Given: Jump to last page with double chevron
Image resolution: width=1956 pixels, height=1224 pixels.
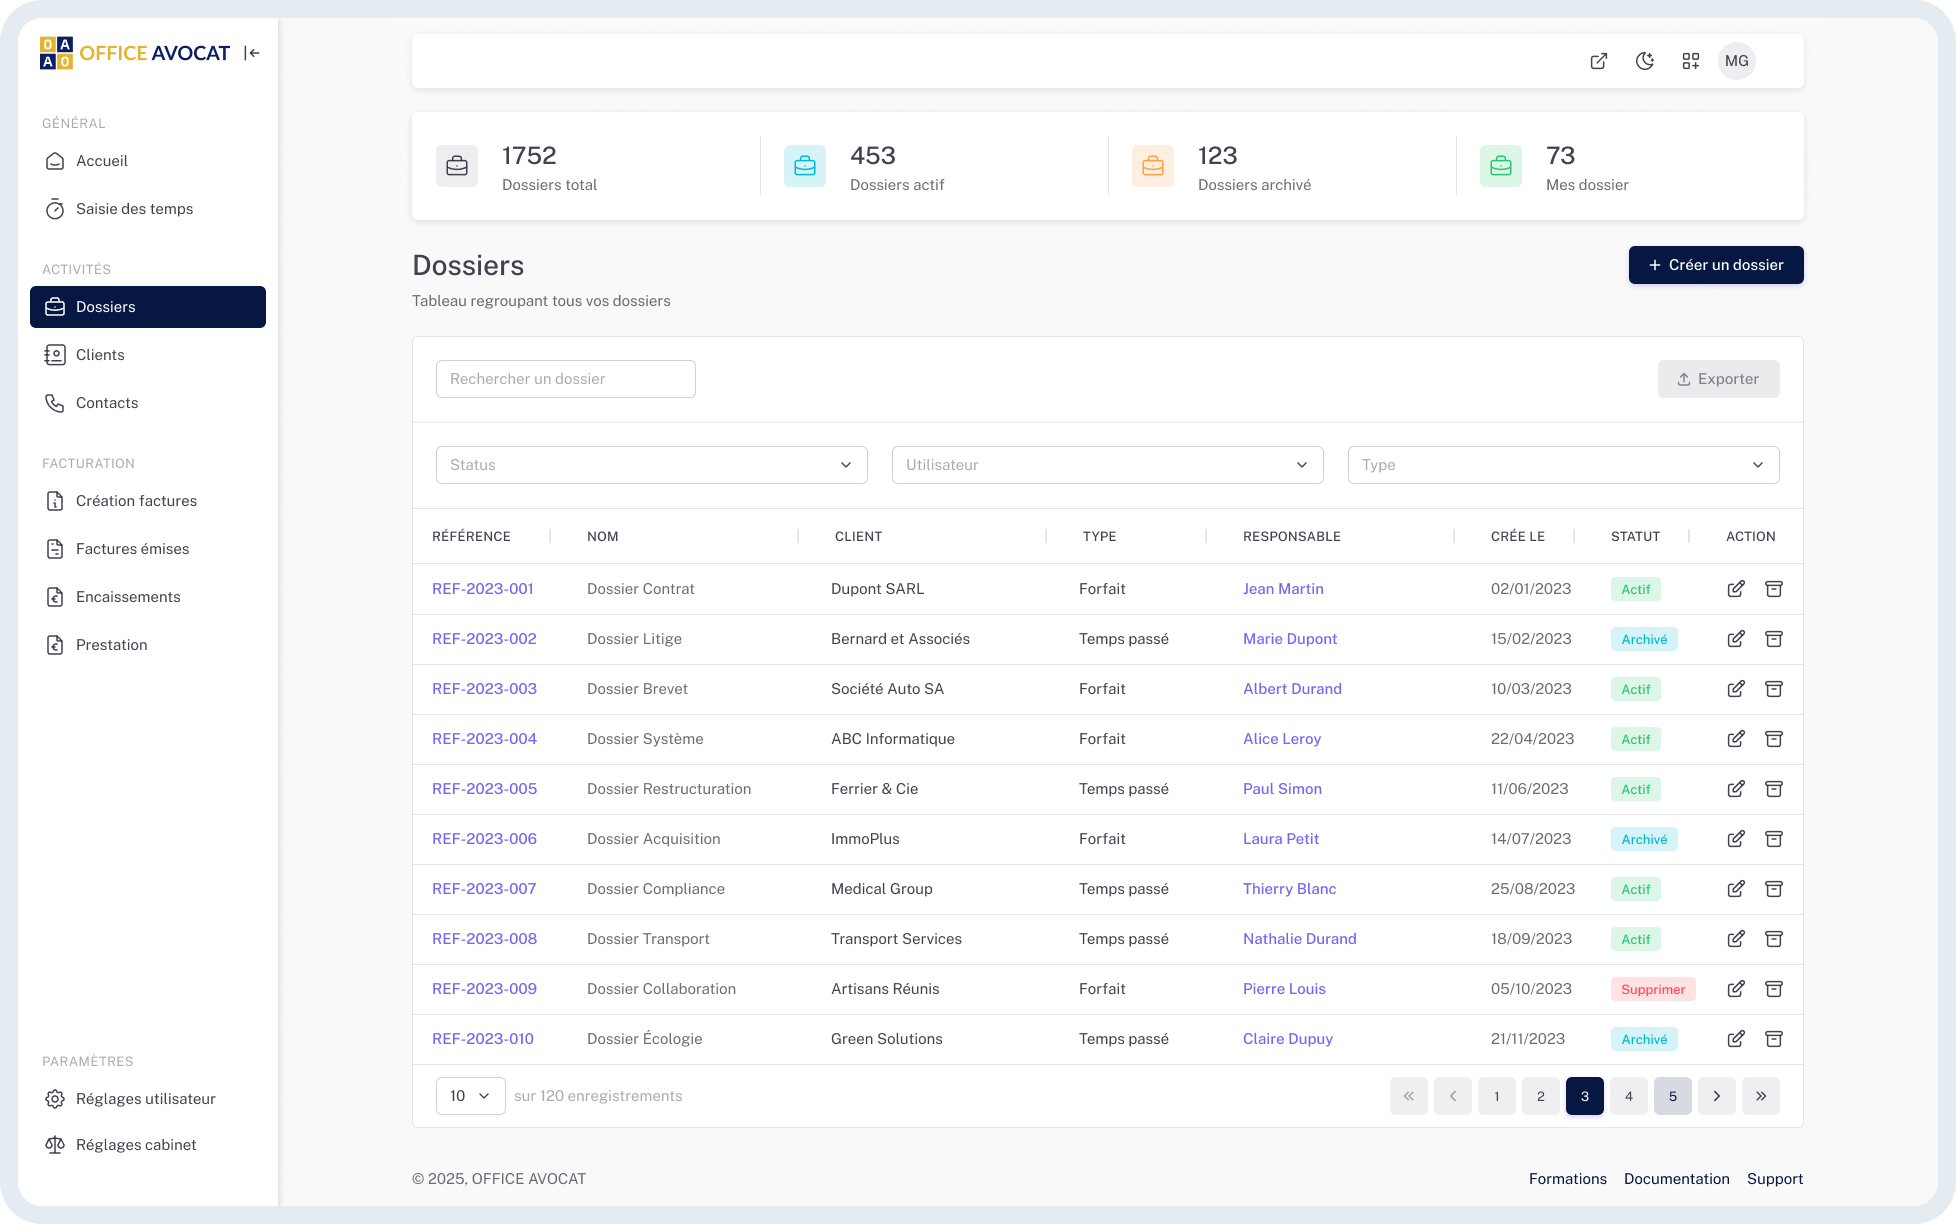Looking at the screenshot, I should 1761,1096.
